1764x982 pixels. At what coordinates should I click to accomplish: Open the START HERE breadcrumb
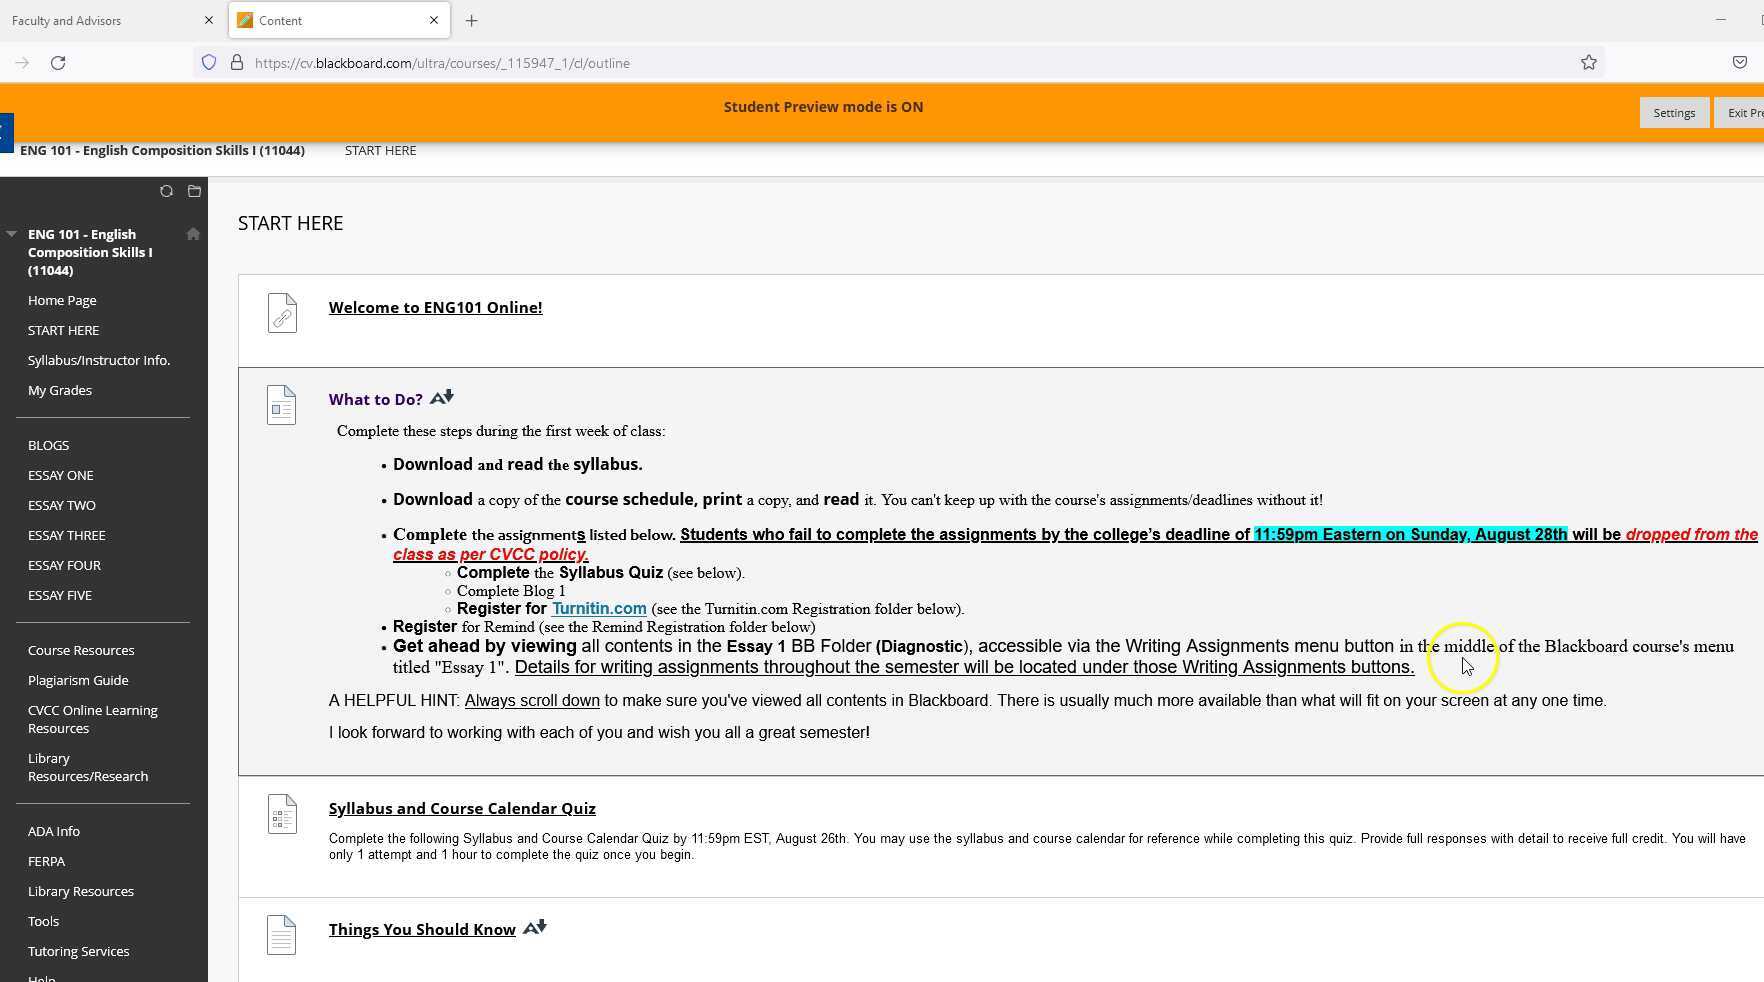(380, 150)
